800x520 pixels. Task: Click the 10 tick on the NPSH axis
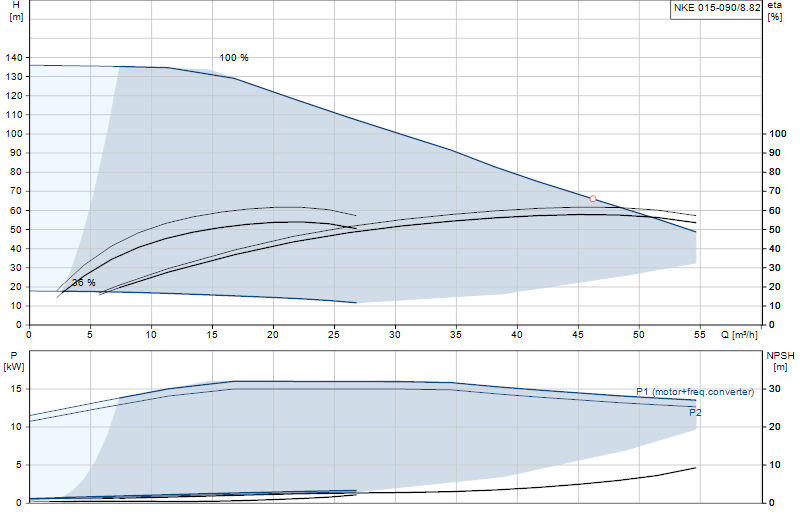pos(774,465)
